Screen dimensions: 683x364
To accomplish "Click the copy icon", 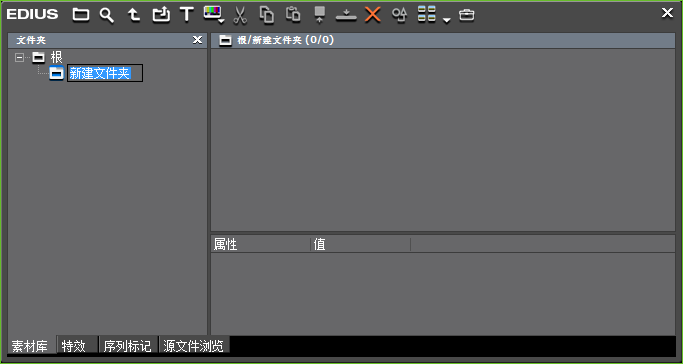I will 267,14.
